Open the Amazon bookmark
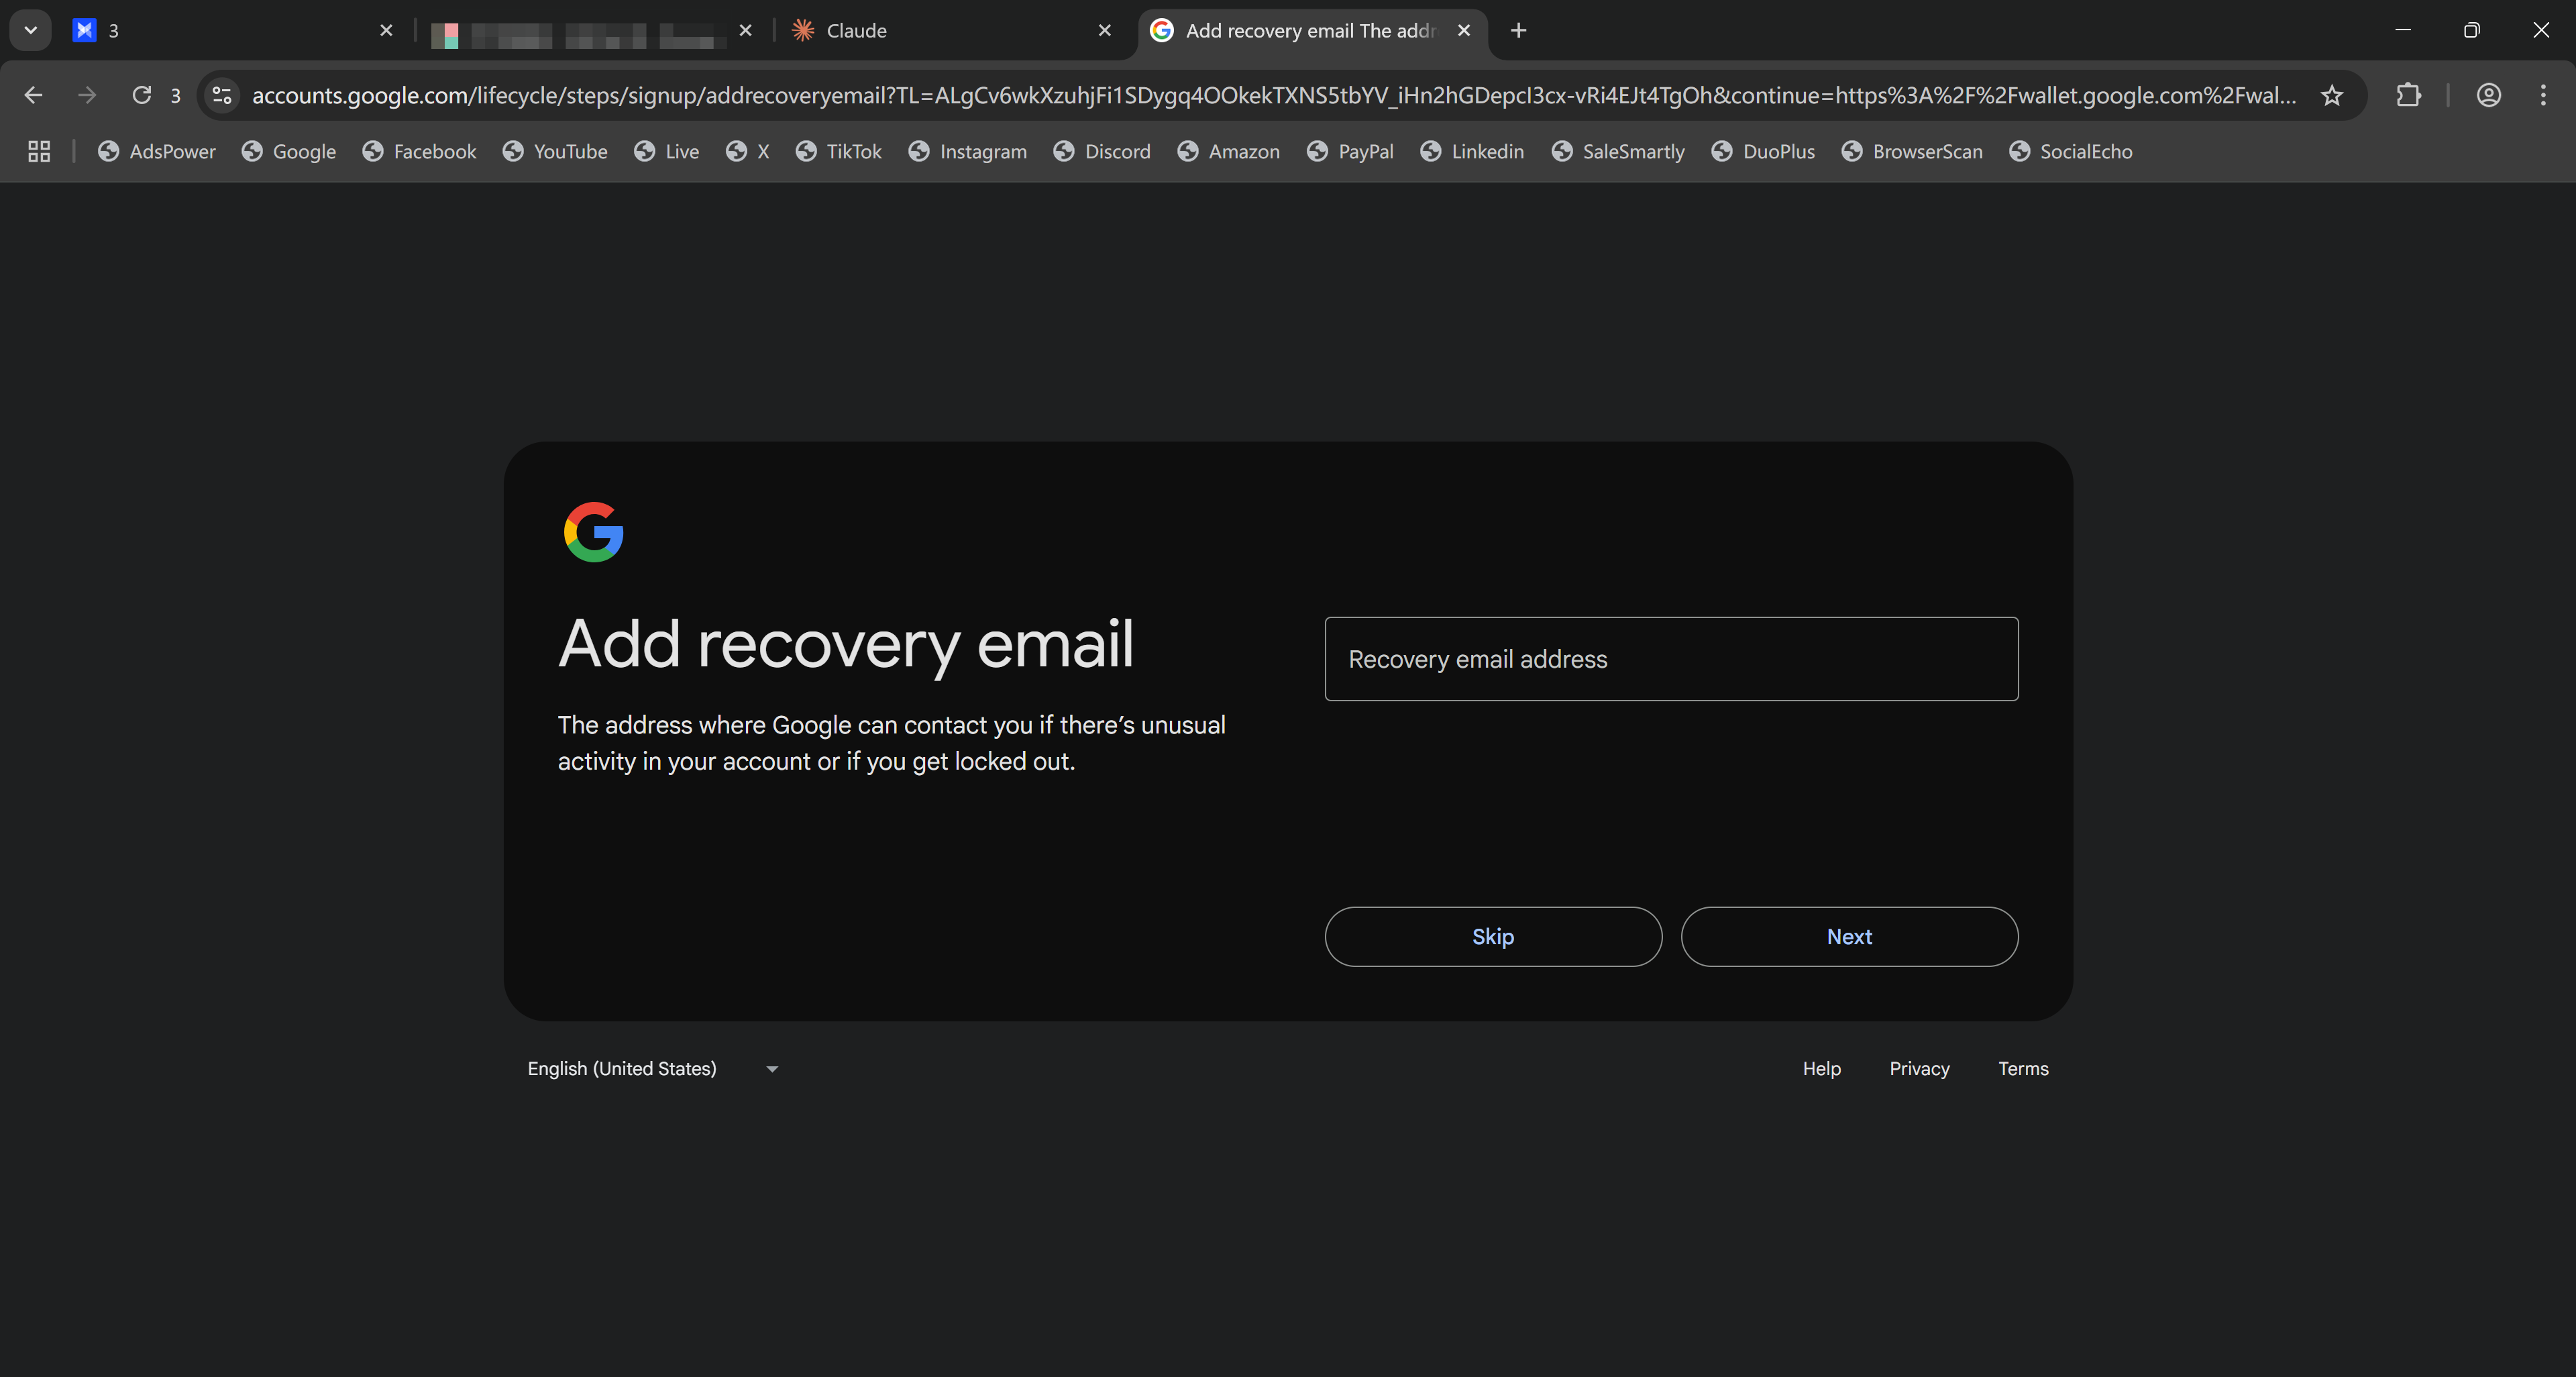This screenshot has height=1377, width=2576. point(1229,151)
